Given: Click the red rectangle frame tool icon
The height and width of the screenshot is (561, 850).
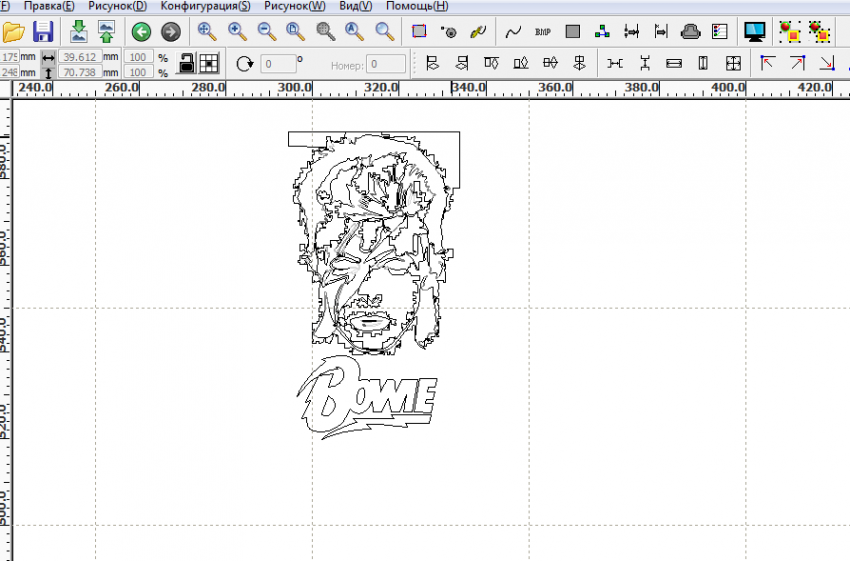Looking at the screenshot, I should (x=419, y=31).
